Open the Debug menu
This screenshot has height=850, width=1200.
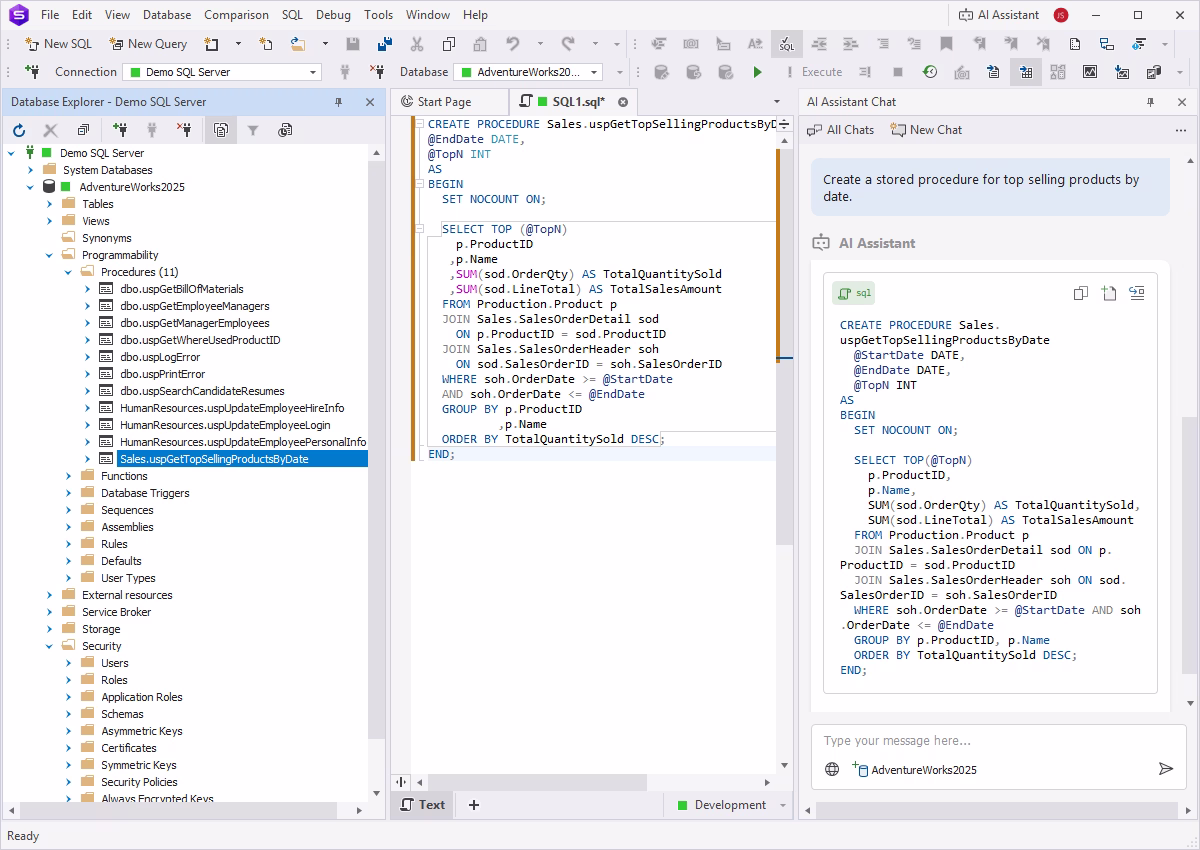(x=333, y=15)
